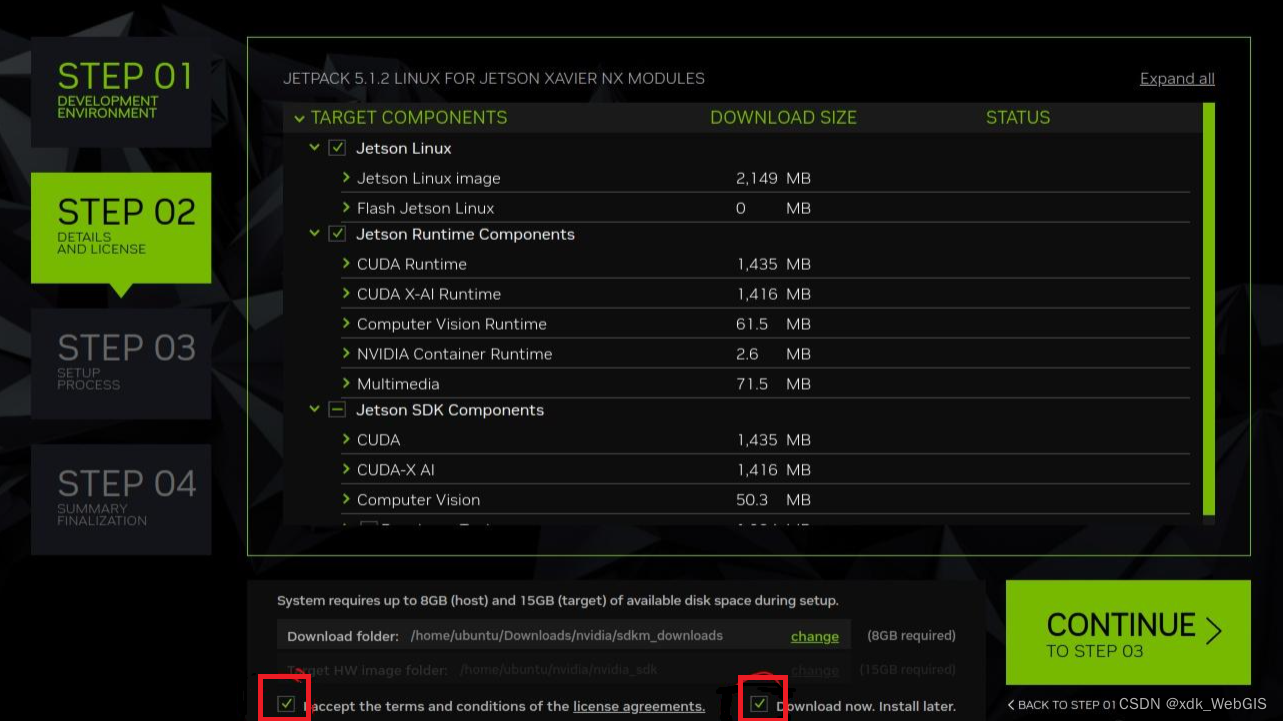Click the Target HW image folder path
The image size is (1283, 721).
564,669
